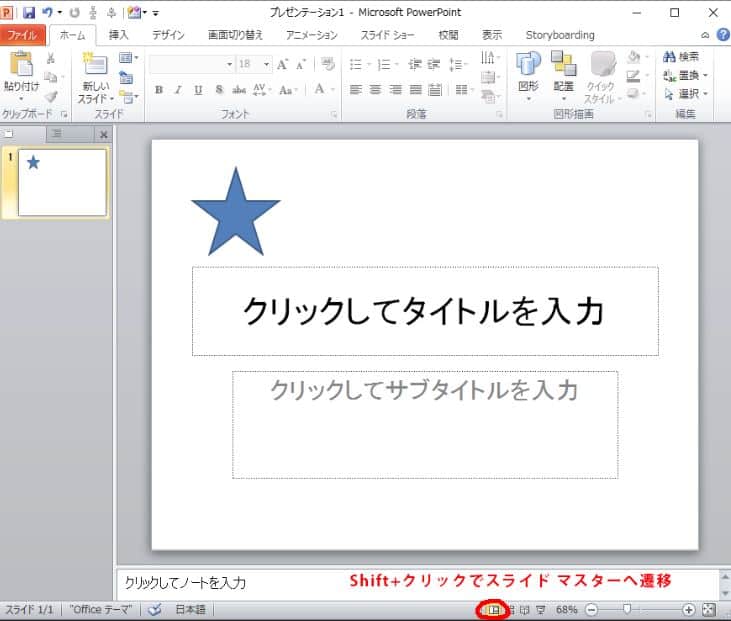This screenshot has height=621, width=731.
Task: Click the Normal view button circled in red
Action: [x=492, y=609]
